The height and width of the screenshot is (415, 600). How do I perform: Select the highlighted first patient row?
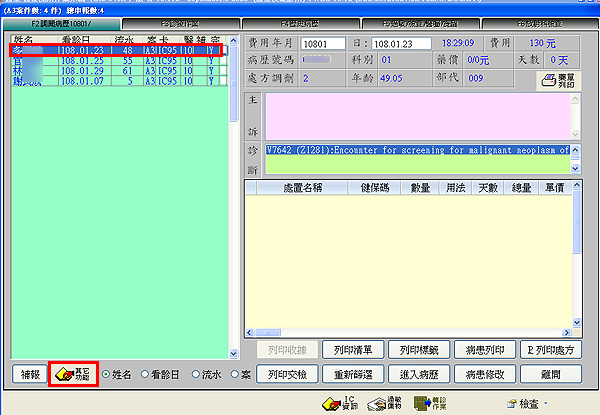point(122,48)
